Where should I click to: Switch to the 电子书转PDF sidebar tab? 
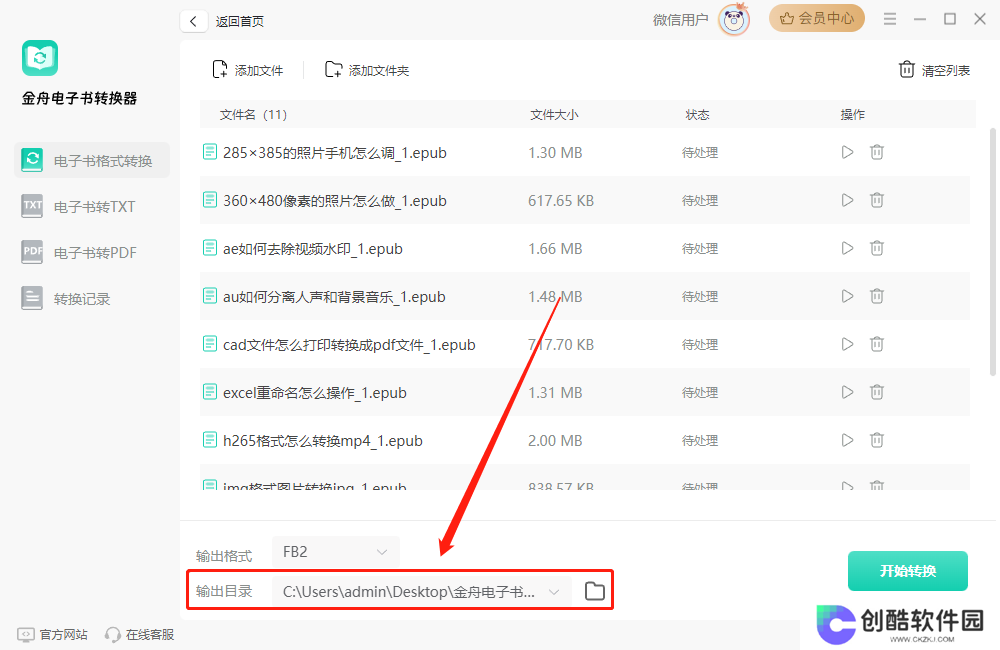(92, 252)
